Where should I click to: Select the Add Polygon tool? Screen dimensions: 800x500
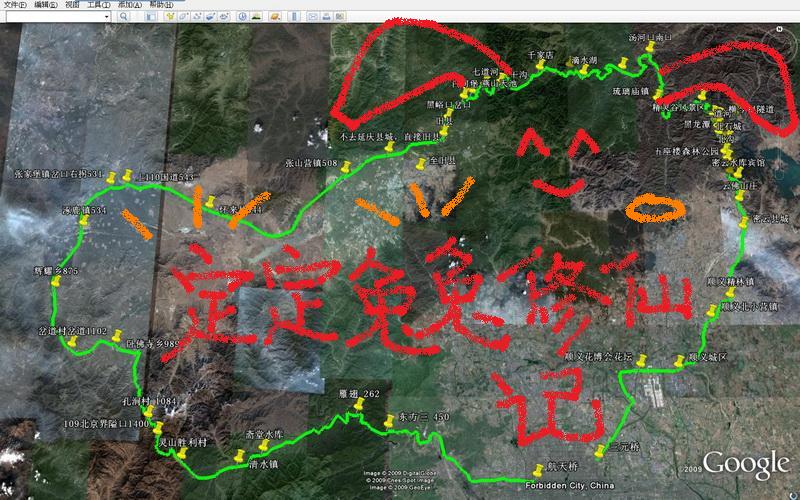coord(184,16)
